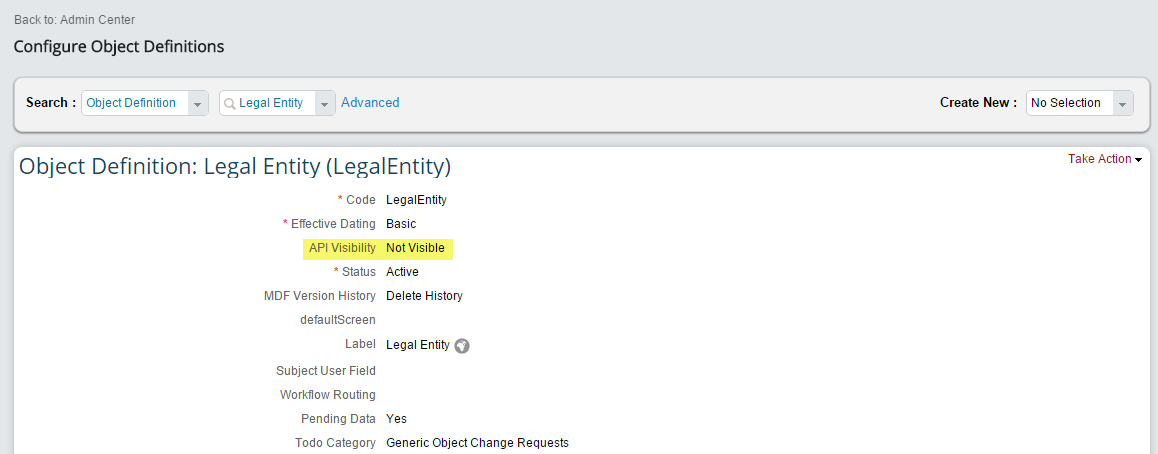Open the Legal Entity search dropdown arrow
1158x454 pixels.
point(325,103)
